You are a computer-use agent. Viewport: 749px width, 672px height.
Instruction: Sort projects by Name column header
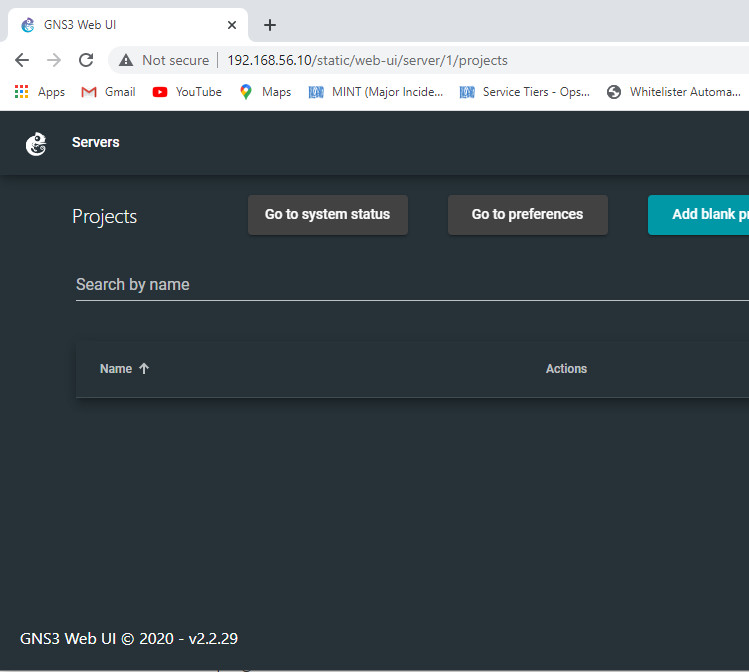click(116, 369)
